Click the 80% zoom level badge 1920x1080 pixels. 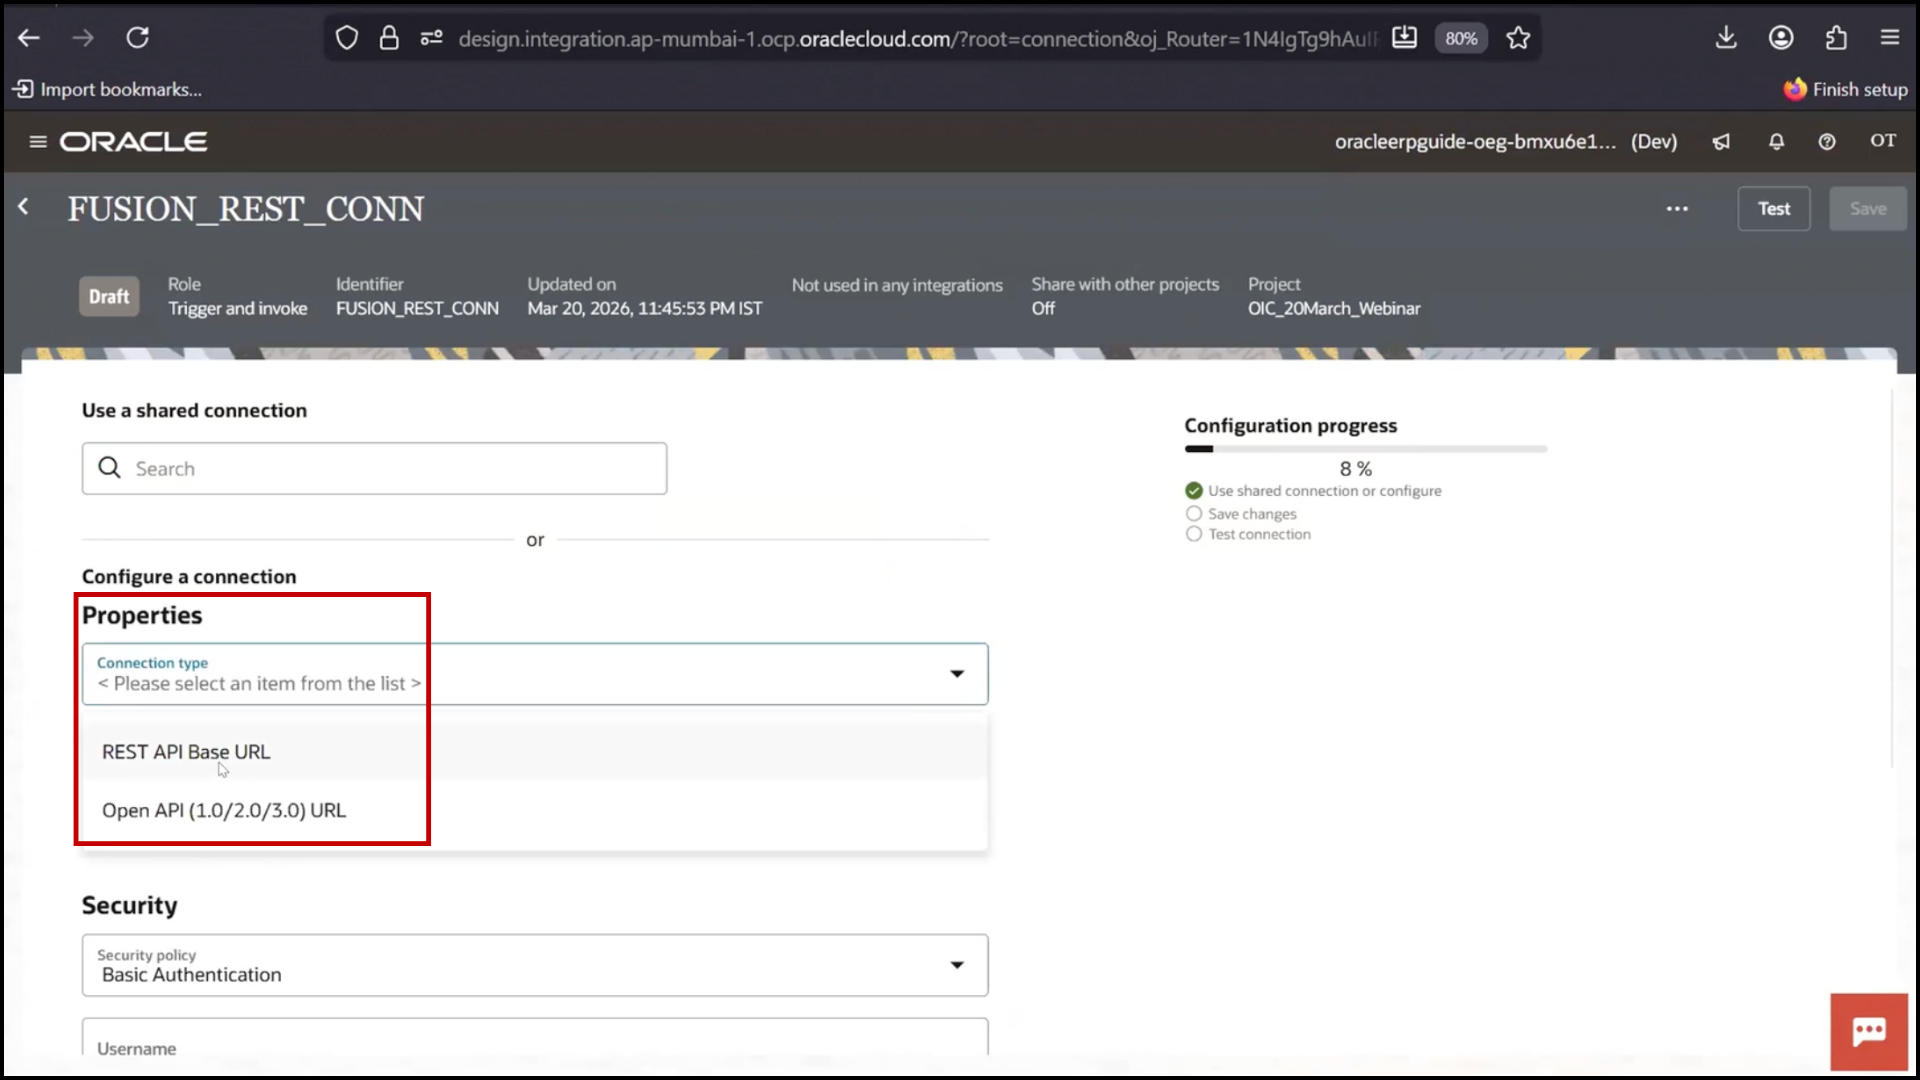[1461, 38]
